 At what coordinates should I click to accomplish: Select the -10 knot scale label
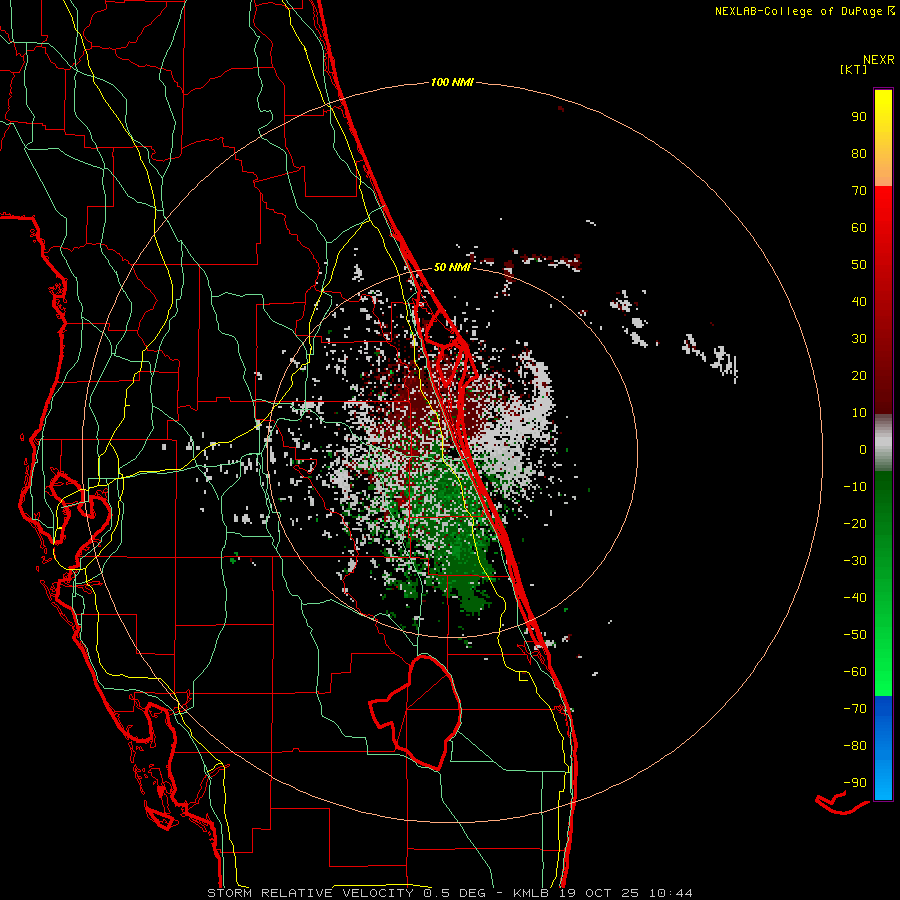pyautogui.click(x=855, y=487)
